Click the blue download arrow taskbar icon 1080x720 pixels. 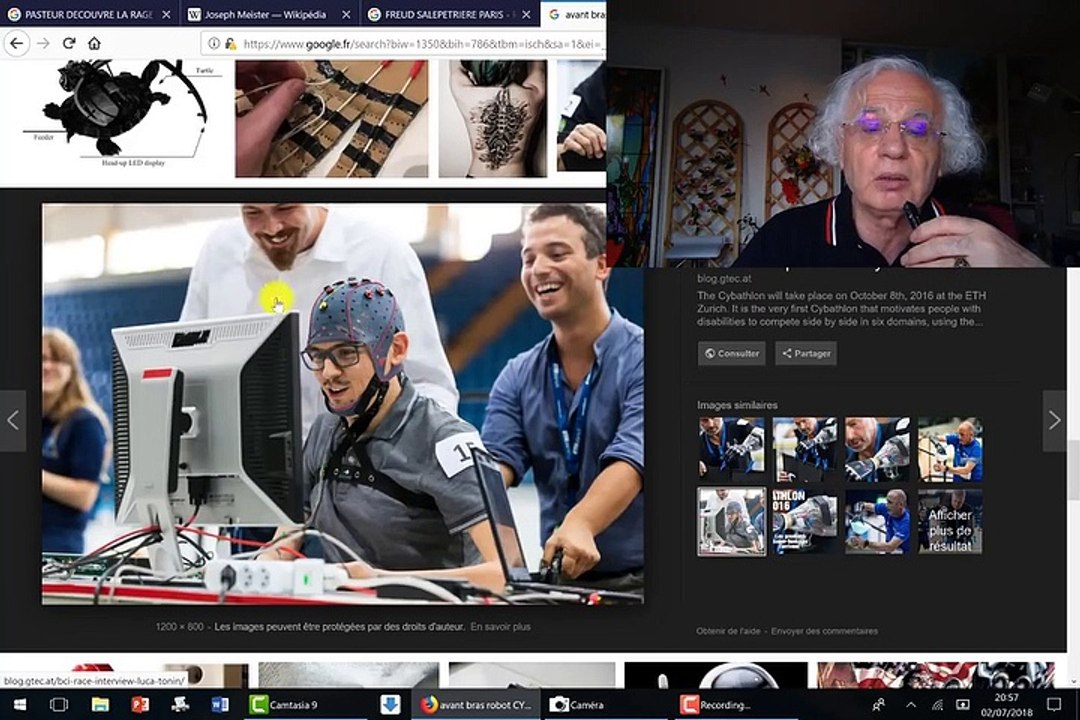(391, 705)
